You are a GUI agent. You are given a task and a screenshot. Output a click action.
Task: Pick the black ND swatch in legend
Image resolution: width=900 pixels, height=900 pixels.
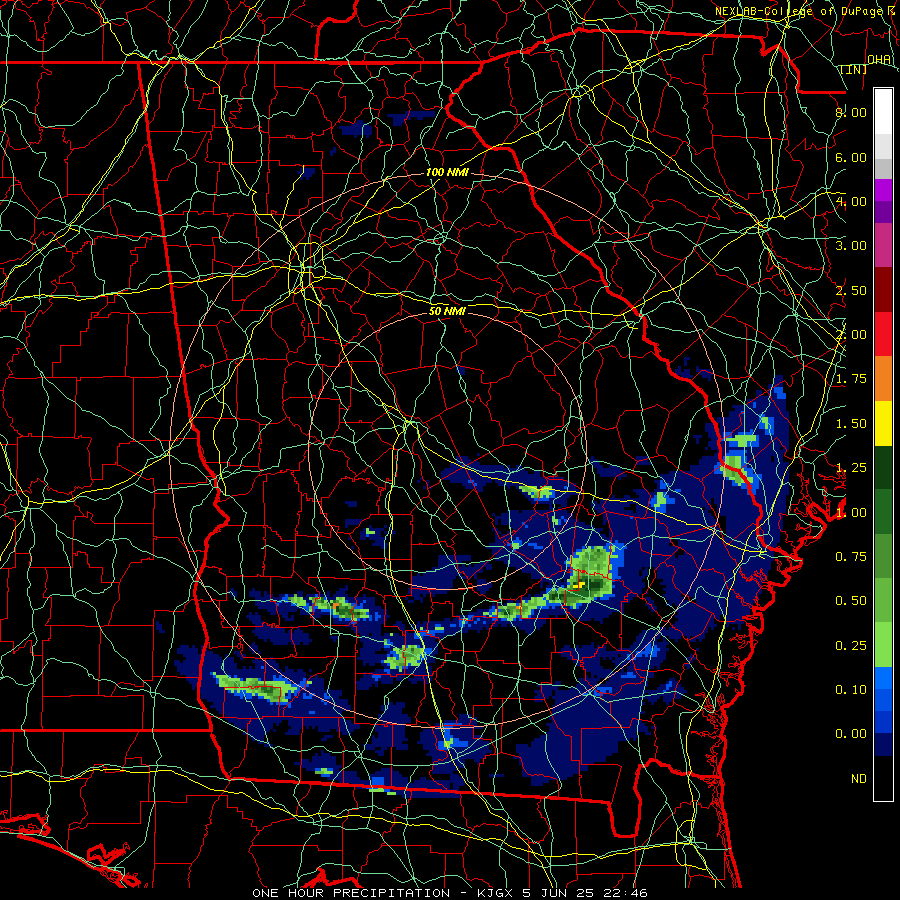click(883, 778)
